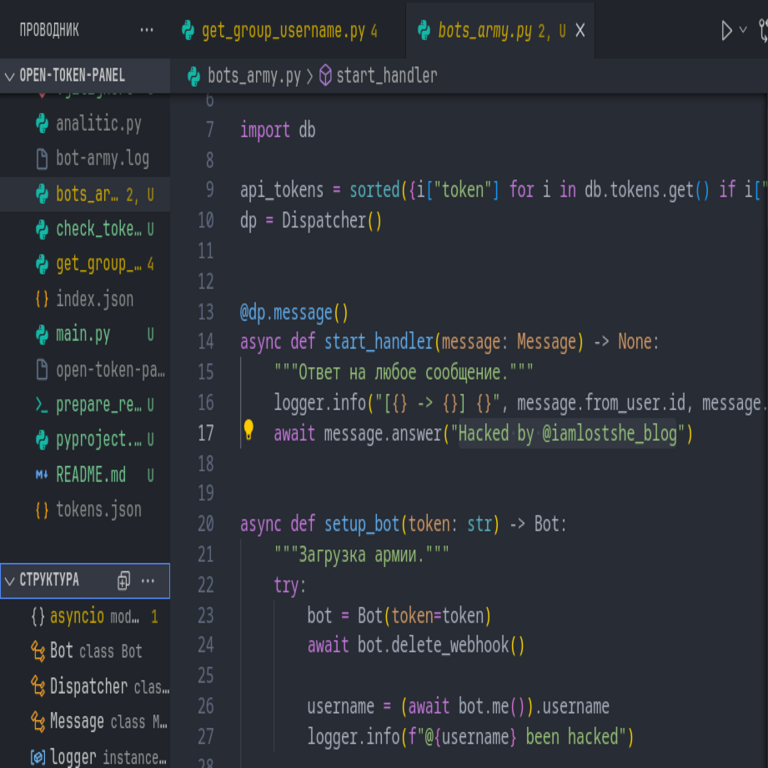Click the collapse-all icon in СТРУКТУРА header
The width and height of the screenshot is (768, 768).
point(124,580)
